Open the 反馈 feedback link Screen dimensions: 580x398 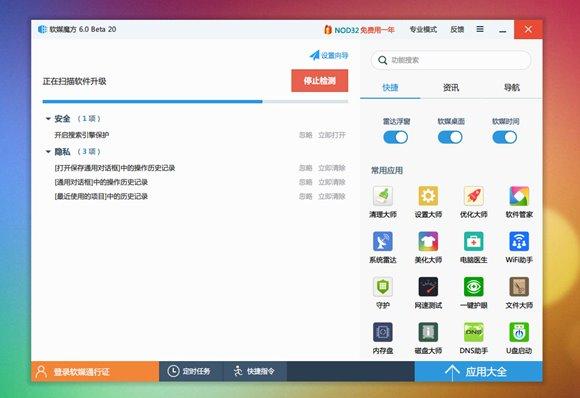pyautogui.click(x=457, y=30)
